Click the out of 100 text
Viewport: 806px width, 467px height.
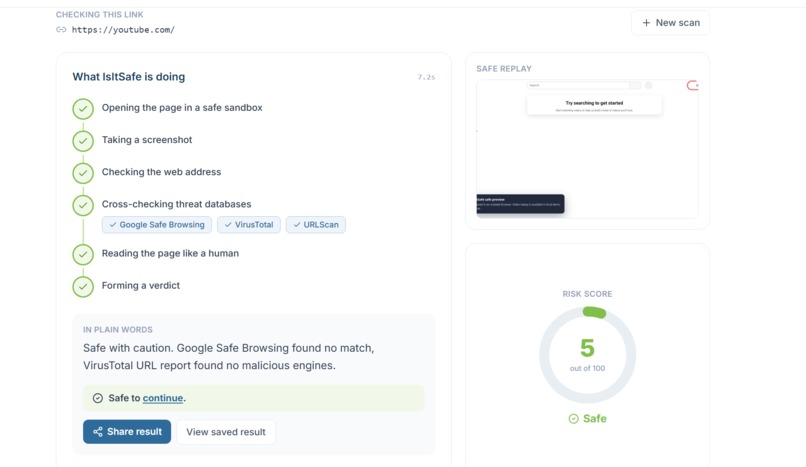[x=587, y=368]
